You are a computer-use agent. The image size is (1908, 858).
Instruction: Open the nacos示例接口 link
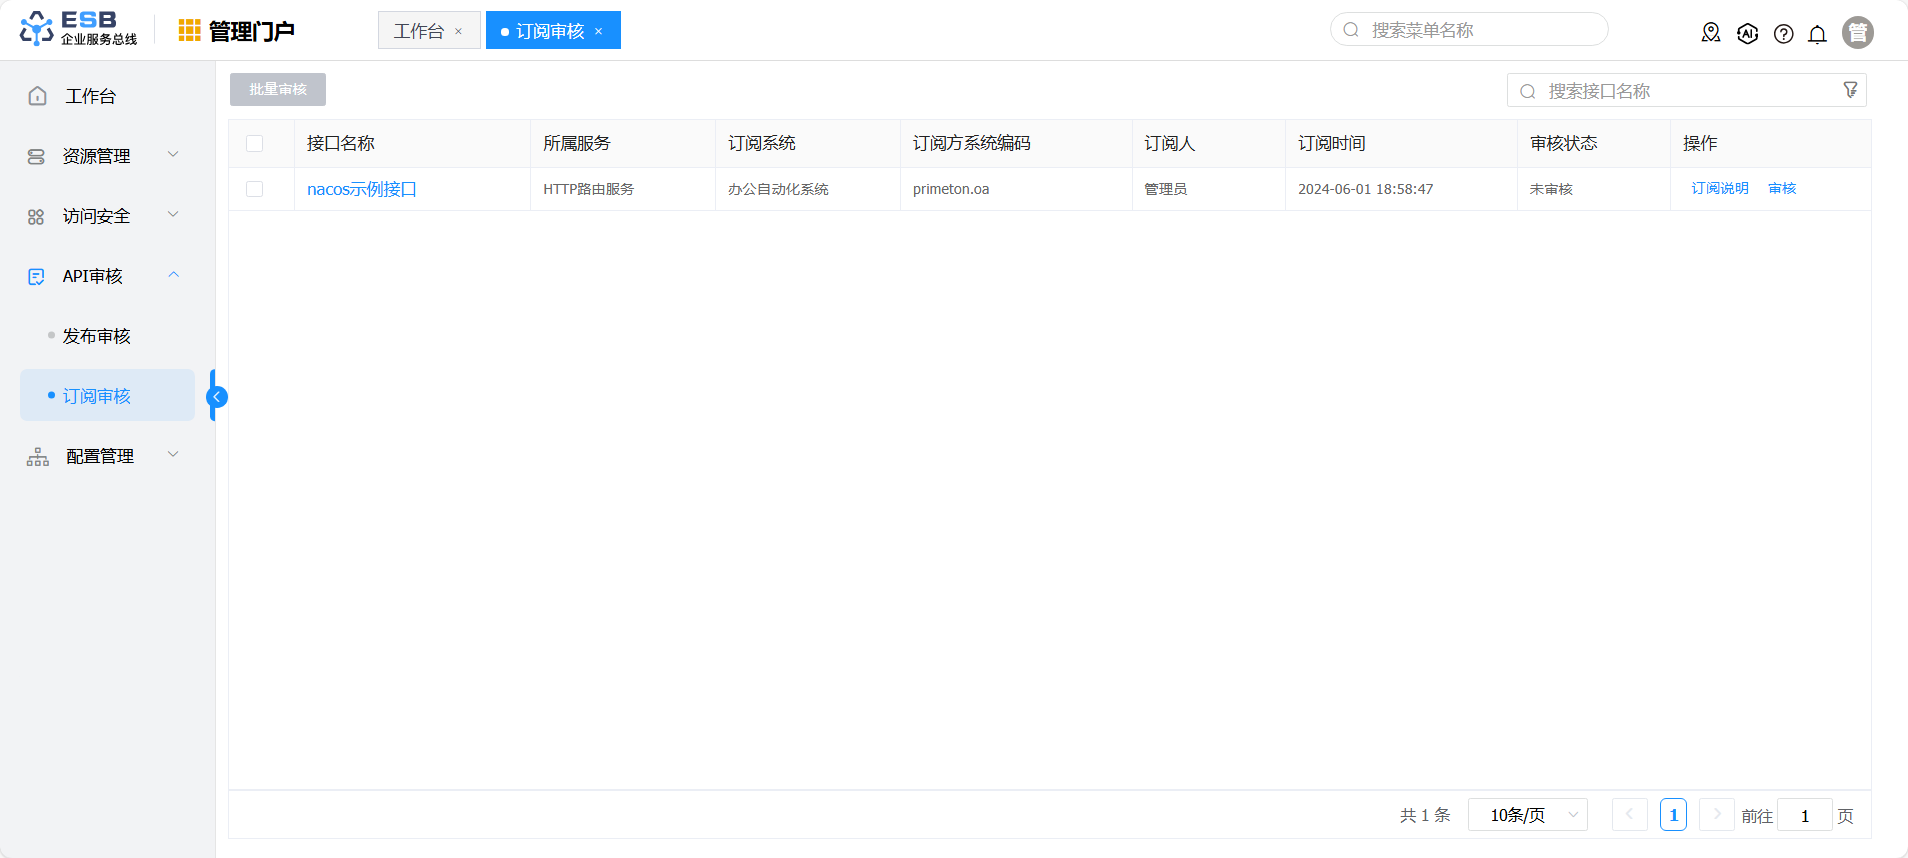(361, 189)
